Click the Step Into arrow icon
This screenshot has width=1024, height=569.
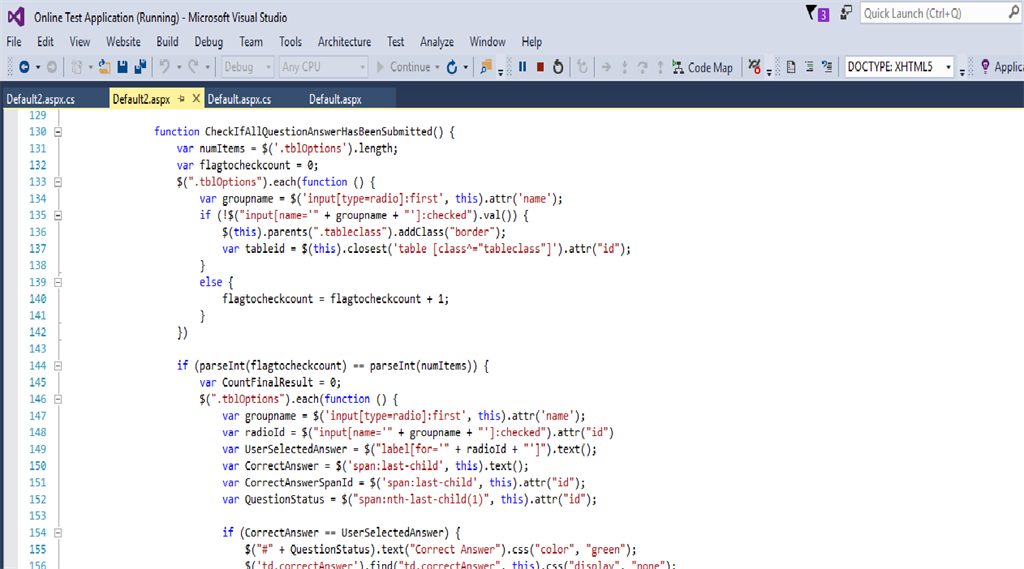click(624, 67)
